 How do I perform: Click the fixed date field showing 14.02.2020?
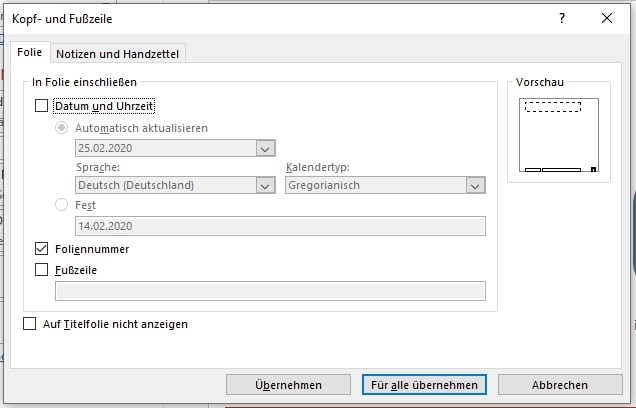pyautogui.click(x=280, y=226)
